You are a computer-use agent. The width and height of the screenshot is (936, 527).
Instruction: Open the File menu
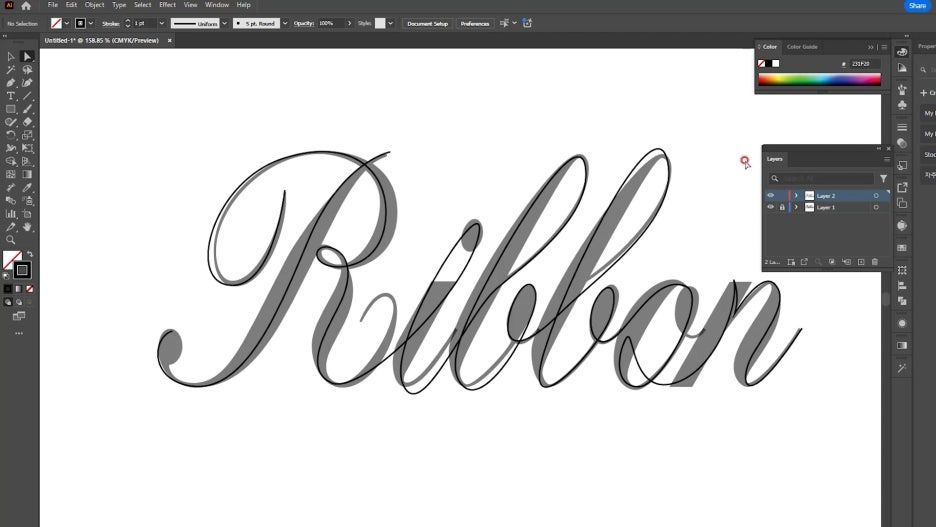click(53, 5)
